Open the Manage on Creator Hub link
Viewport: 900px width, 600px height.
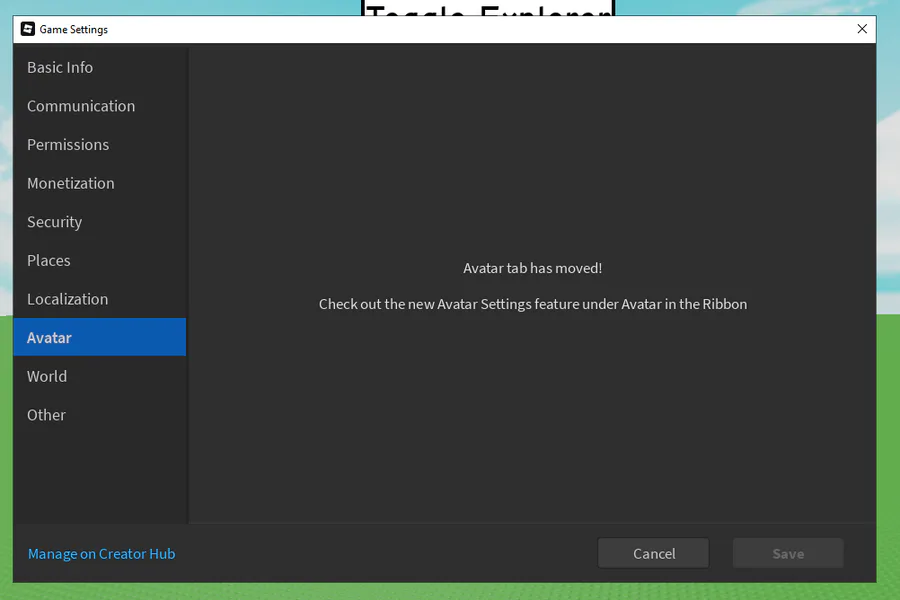click(102, 553)
